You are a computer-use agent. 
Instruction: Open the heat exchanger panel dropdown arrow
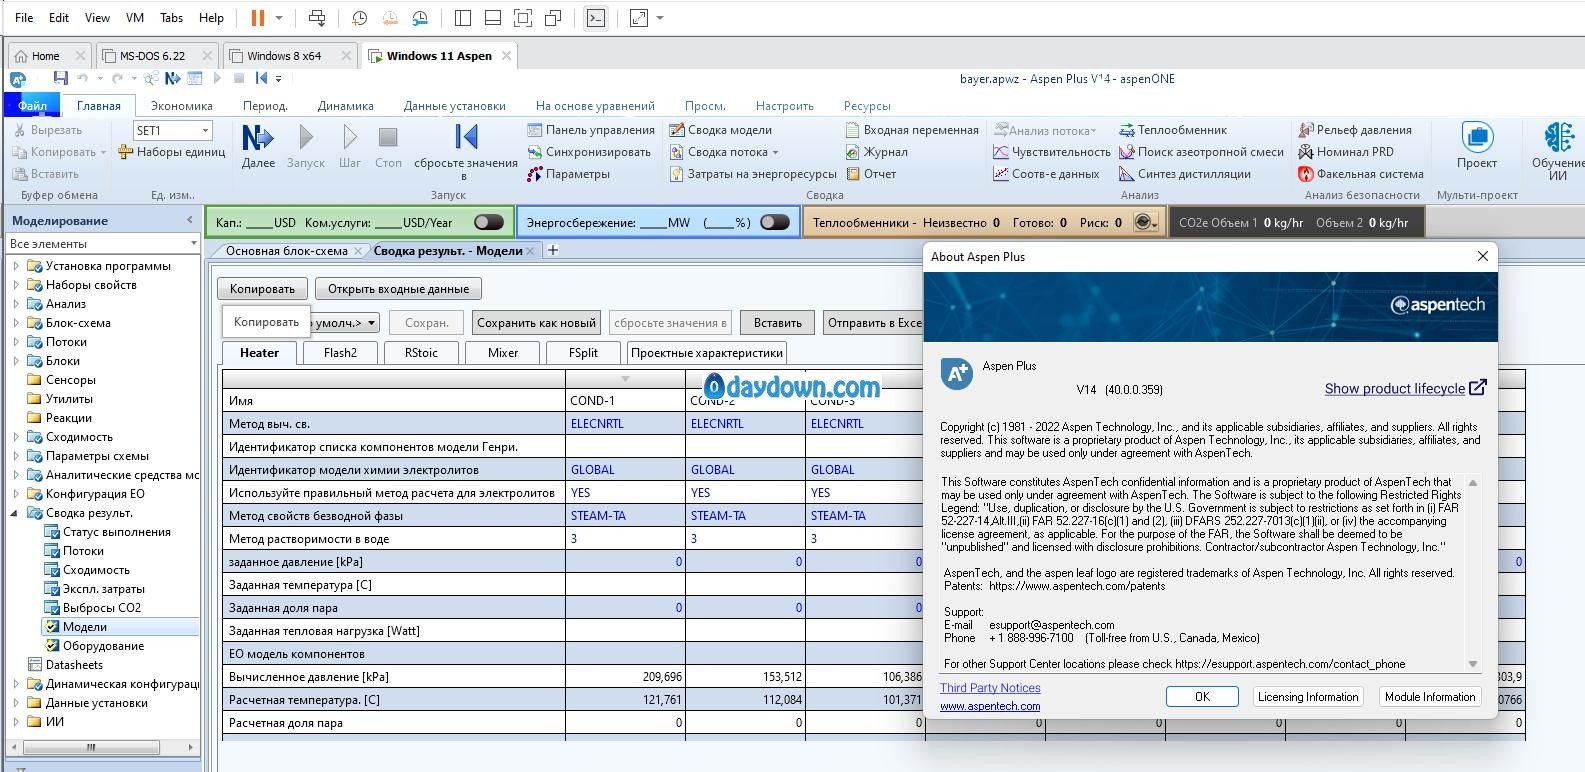[1156, 222]
